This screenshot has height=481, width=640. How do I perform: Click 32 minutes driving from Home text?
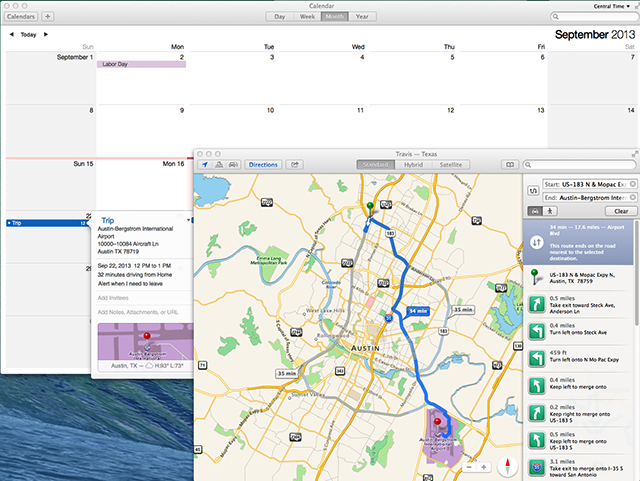[135, 275]
